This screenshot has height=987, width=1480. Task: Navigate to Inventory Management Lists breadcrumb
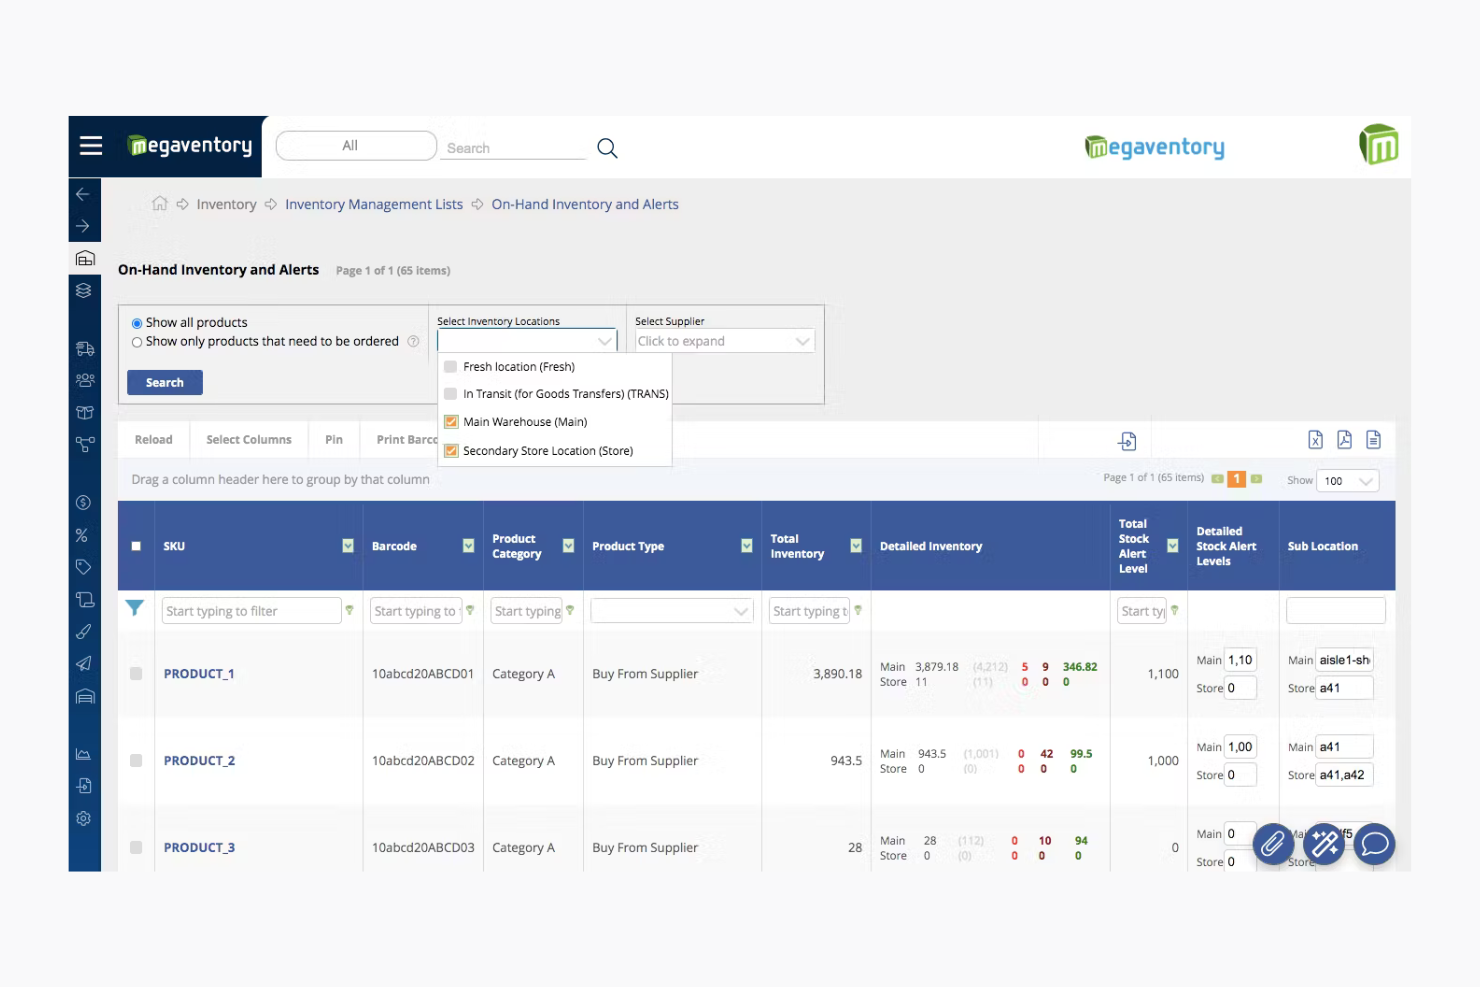[373, 204]
